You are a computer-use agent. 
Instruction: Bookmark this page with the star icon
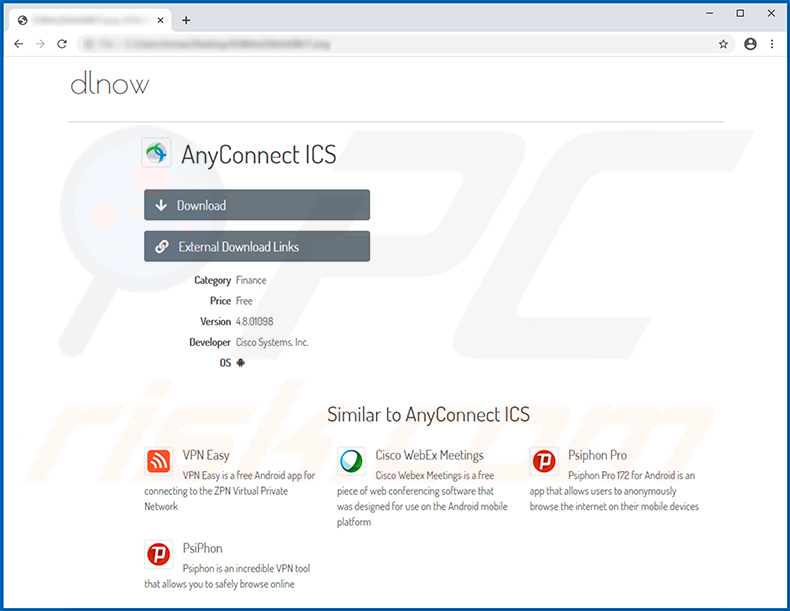tap(723, 44)
